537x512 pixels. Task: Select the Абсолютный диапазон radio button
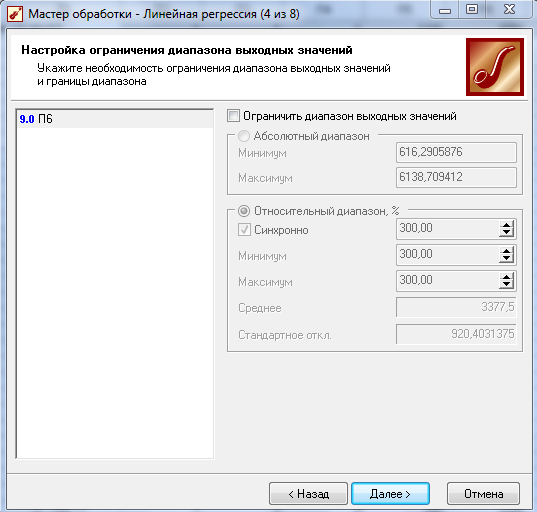(244, 136)
